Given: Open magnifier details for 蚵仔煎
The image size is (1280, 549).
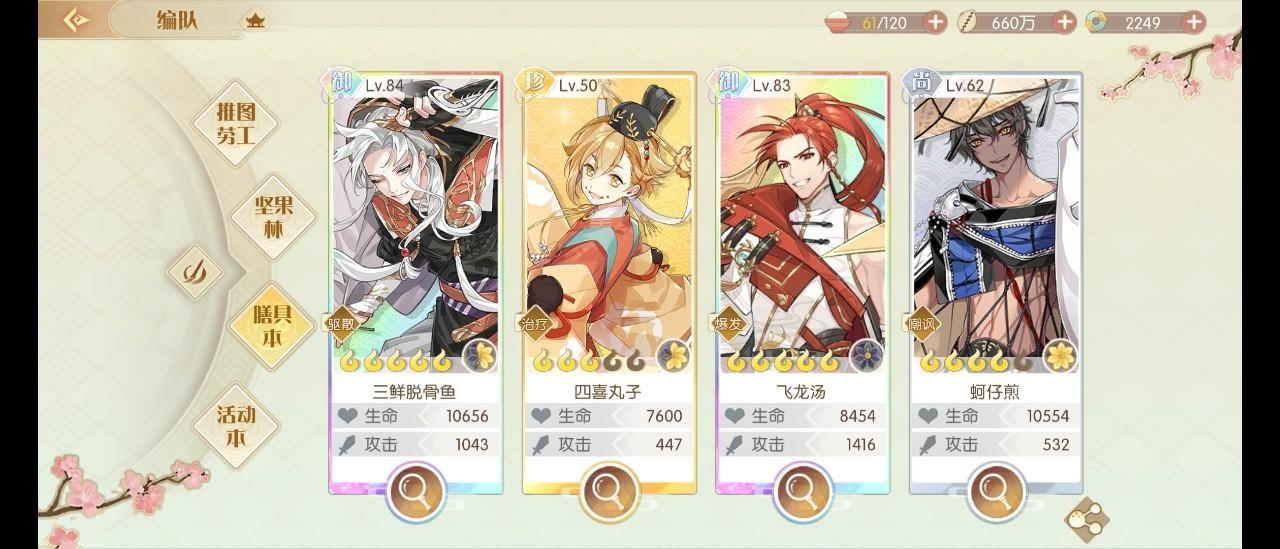Looking at the screenshot, I should 996,491.
